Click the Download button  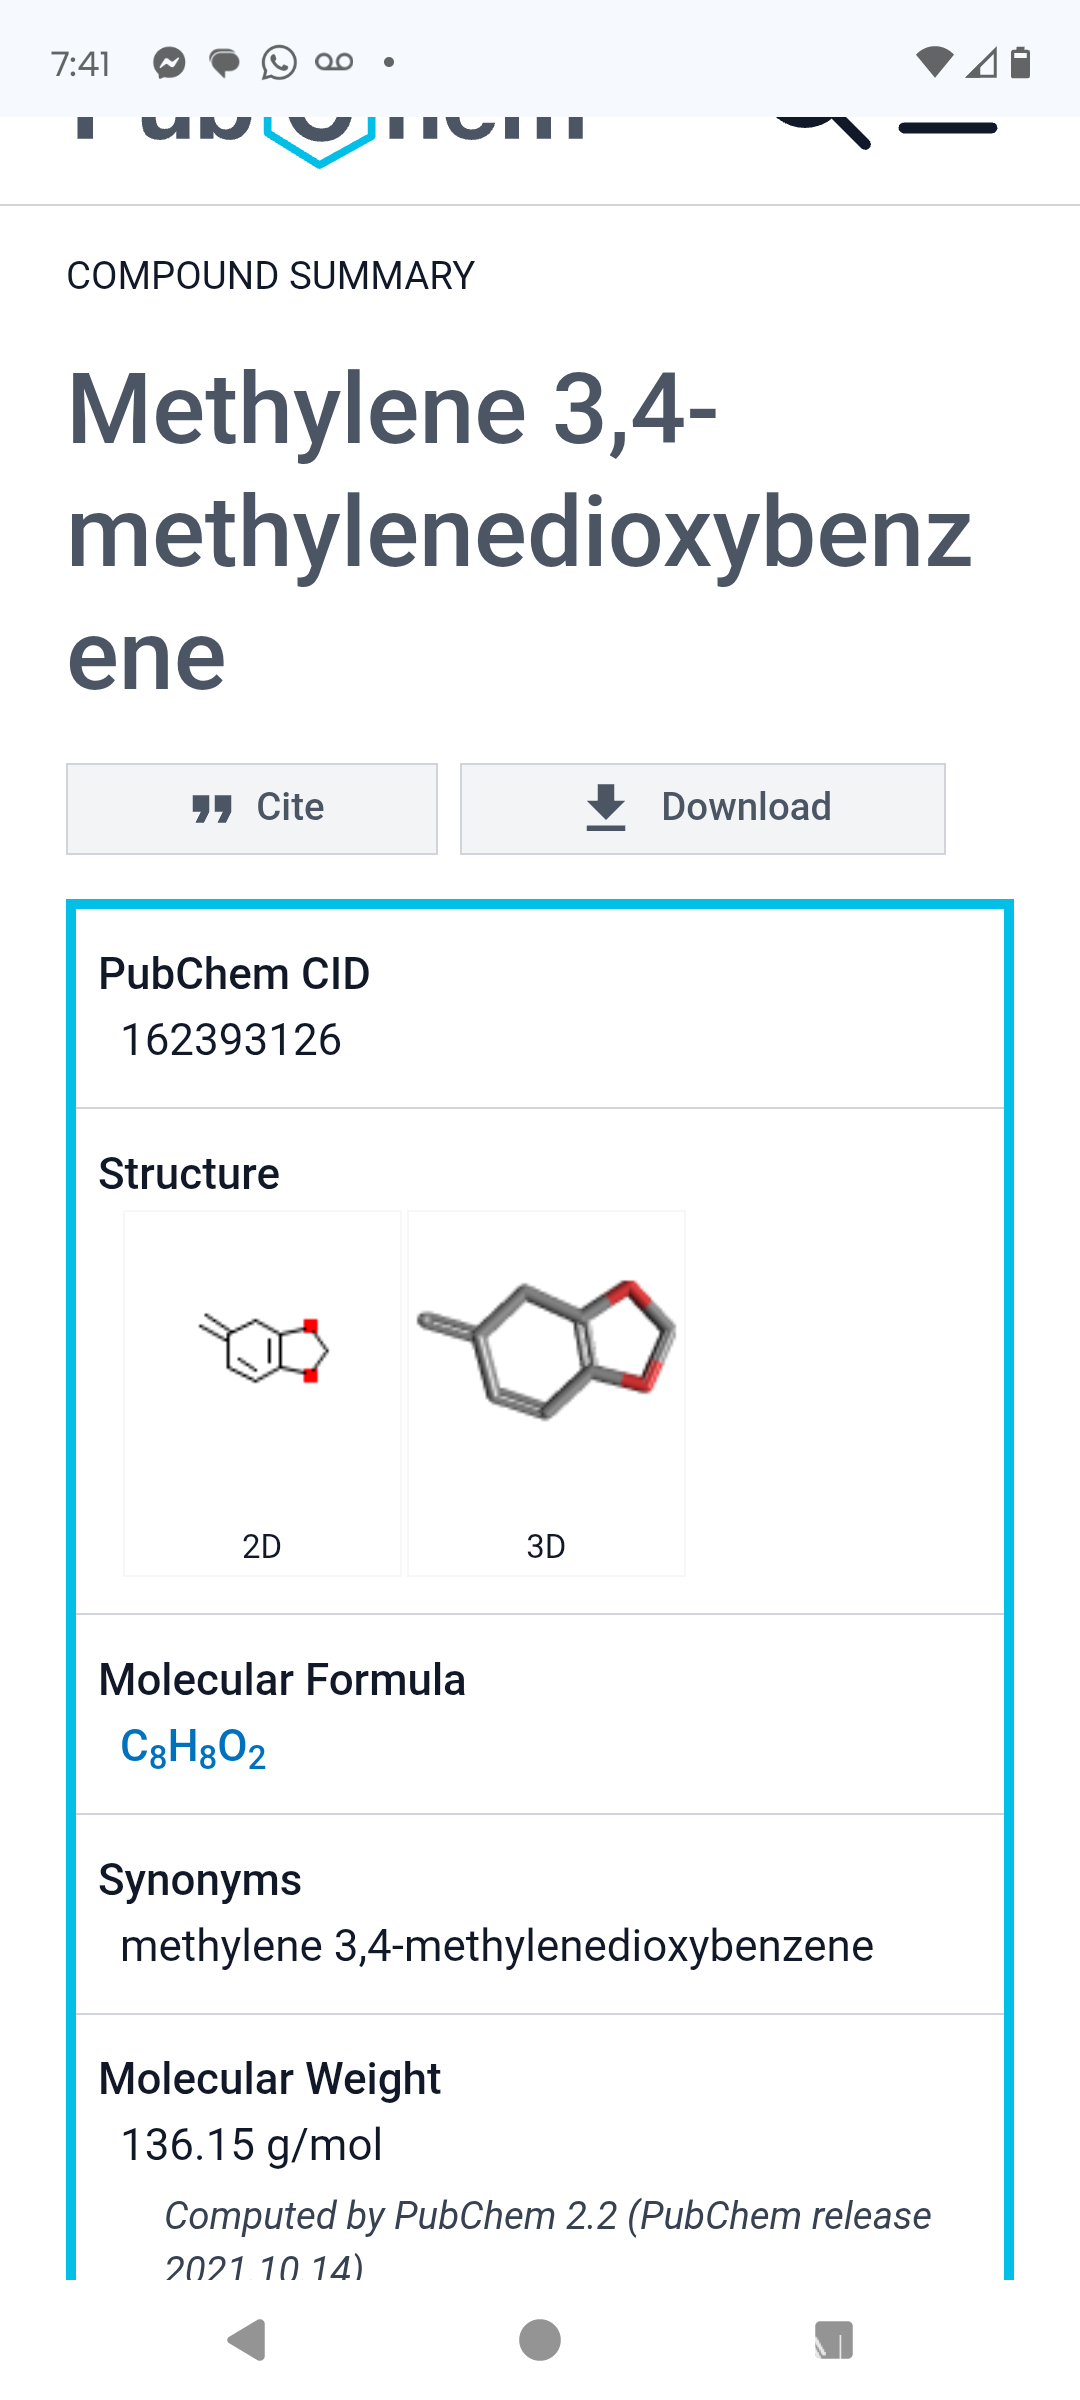click(x=703, y=809)
